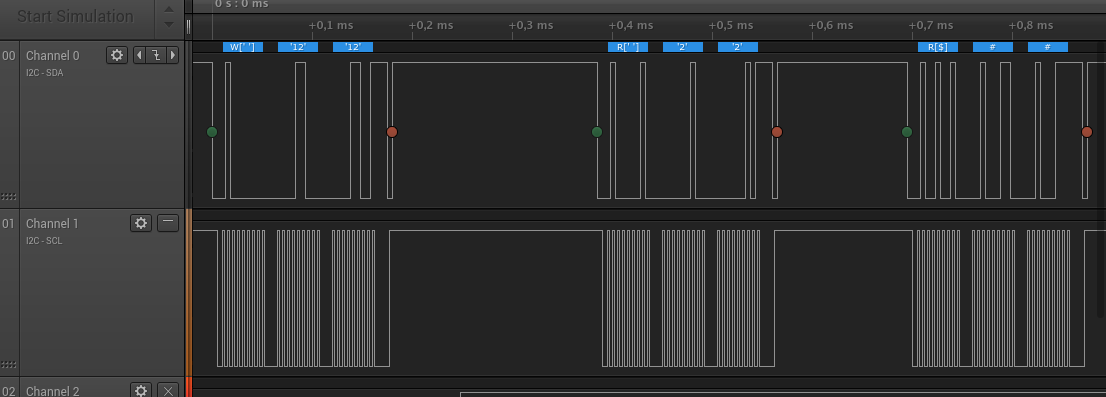This screenshot has width=1106, height=397.
Task: Open falling-edge trigger selector on Channel 0
Action: 156,55
